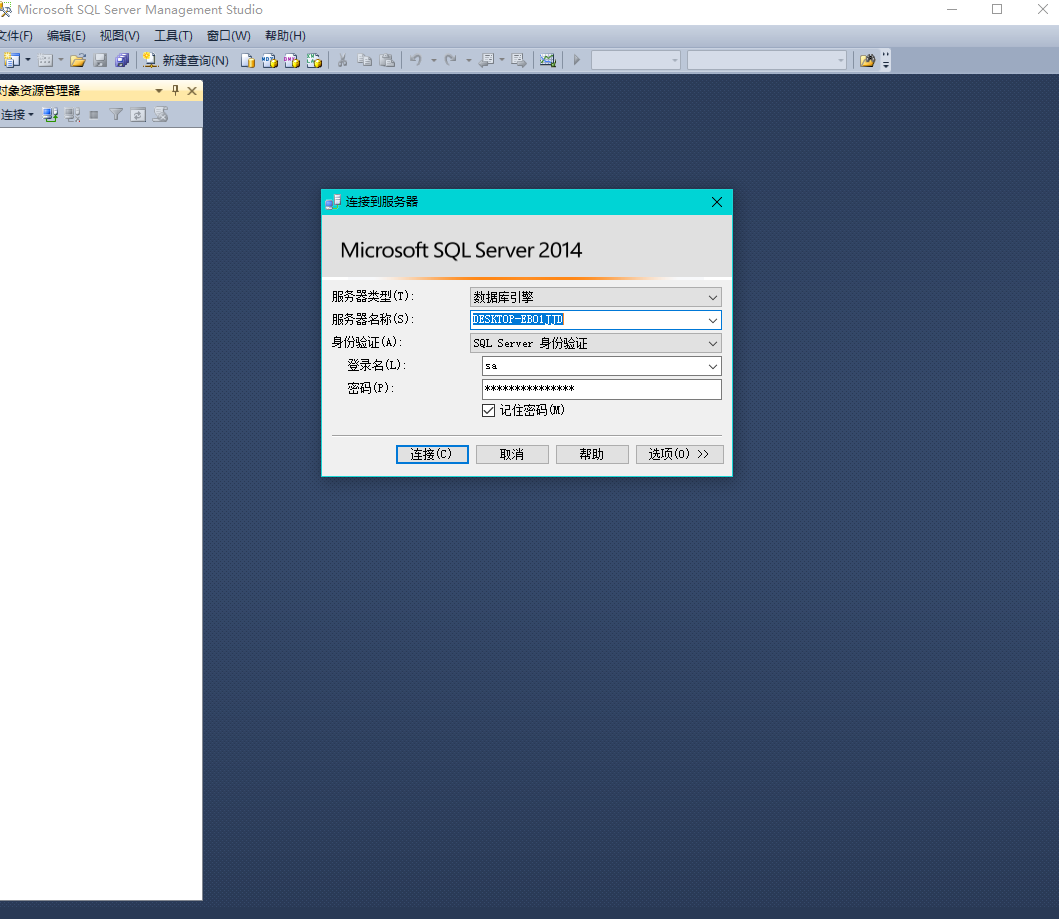Uncheck the 记住密码(M) checkbox
The width and height of the screenshot is (1059, 919).
[488, 411]
